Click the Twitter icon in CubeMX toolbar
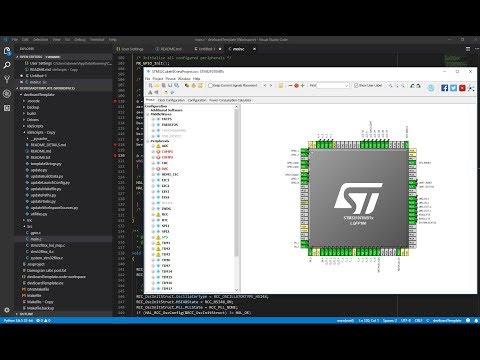Image resolution: width=480 pixels, height=360 pixels. click(x=453, y=88)
